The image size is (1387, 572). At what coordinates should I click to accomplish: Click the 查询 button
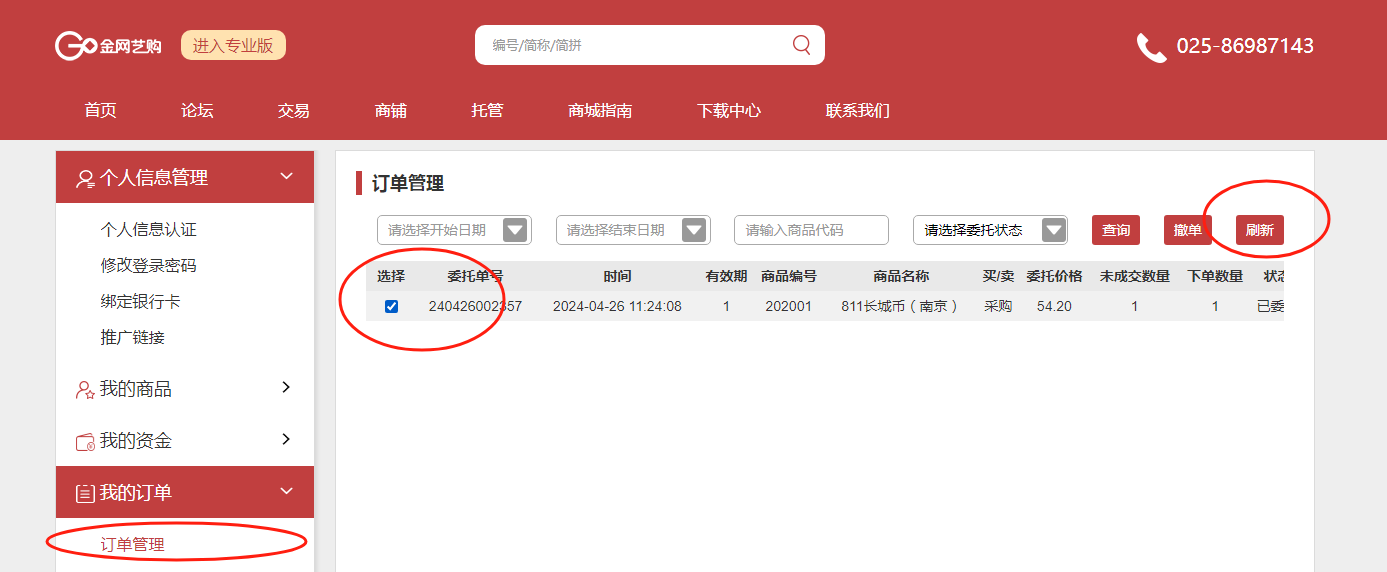(x=1116, y=230)
